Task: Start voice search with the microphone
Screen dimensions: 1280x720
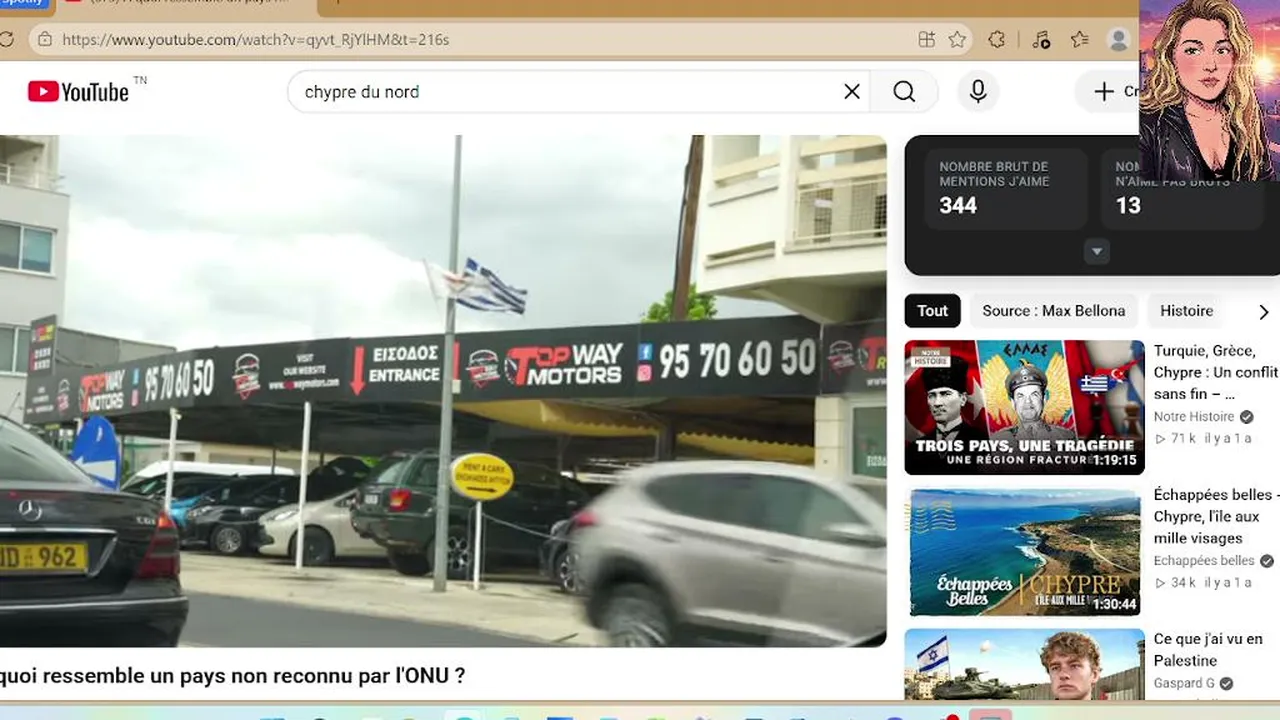Action: (x=978, y=92)
